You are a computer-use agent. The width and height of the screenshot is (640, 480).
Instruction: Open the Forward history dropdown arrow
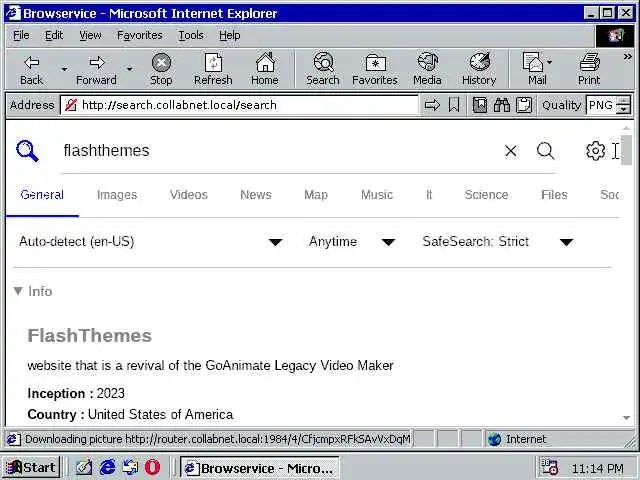pyautogui.click(x=129, y=69)
